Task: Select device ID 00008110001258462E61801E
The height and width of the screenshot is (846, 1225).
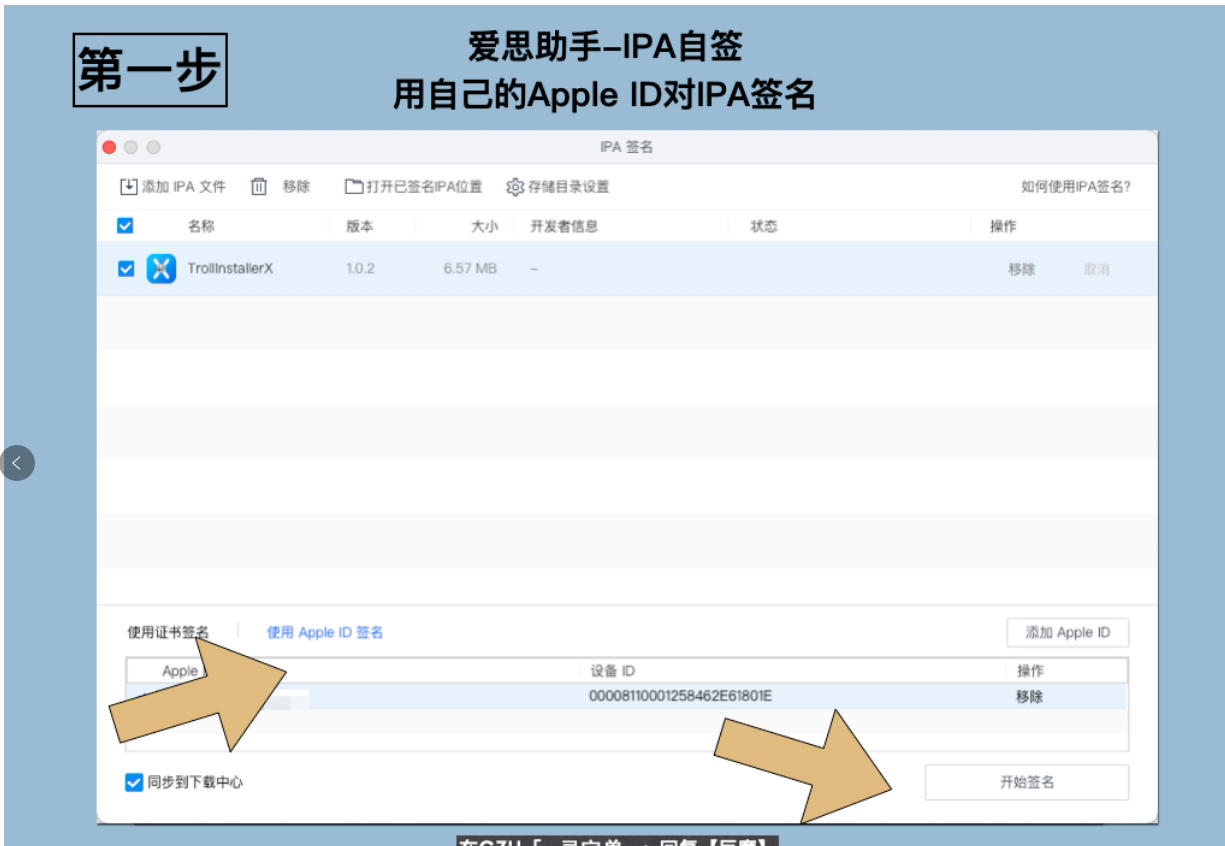Action: pyautogui.click(x=680, y=696)
